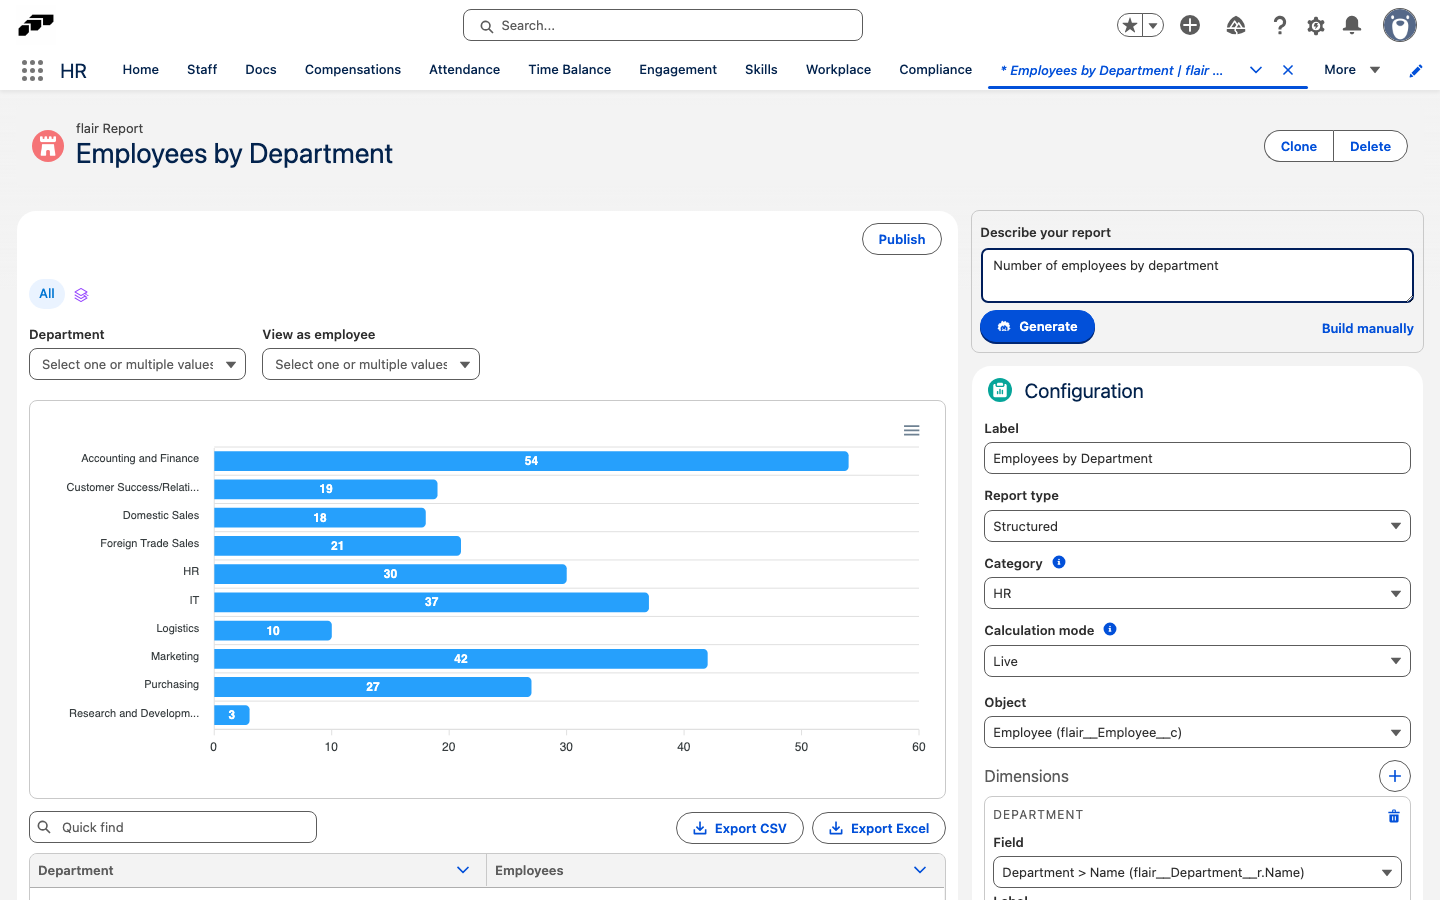Click the Delete button
The image size is (1440, 900).
pyautogui.click(x=1370, y=146)
